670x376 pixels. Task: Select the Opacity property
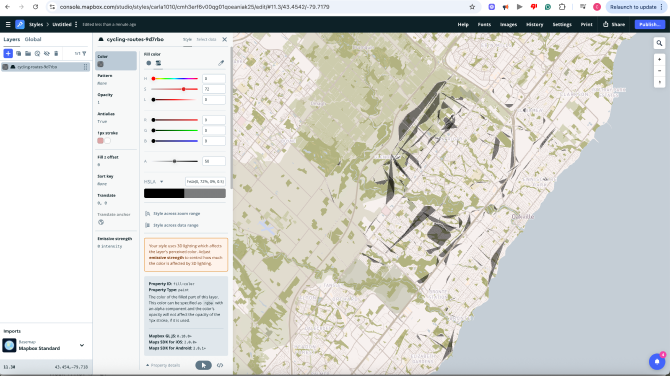point(116,99)
